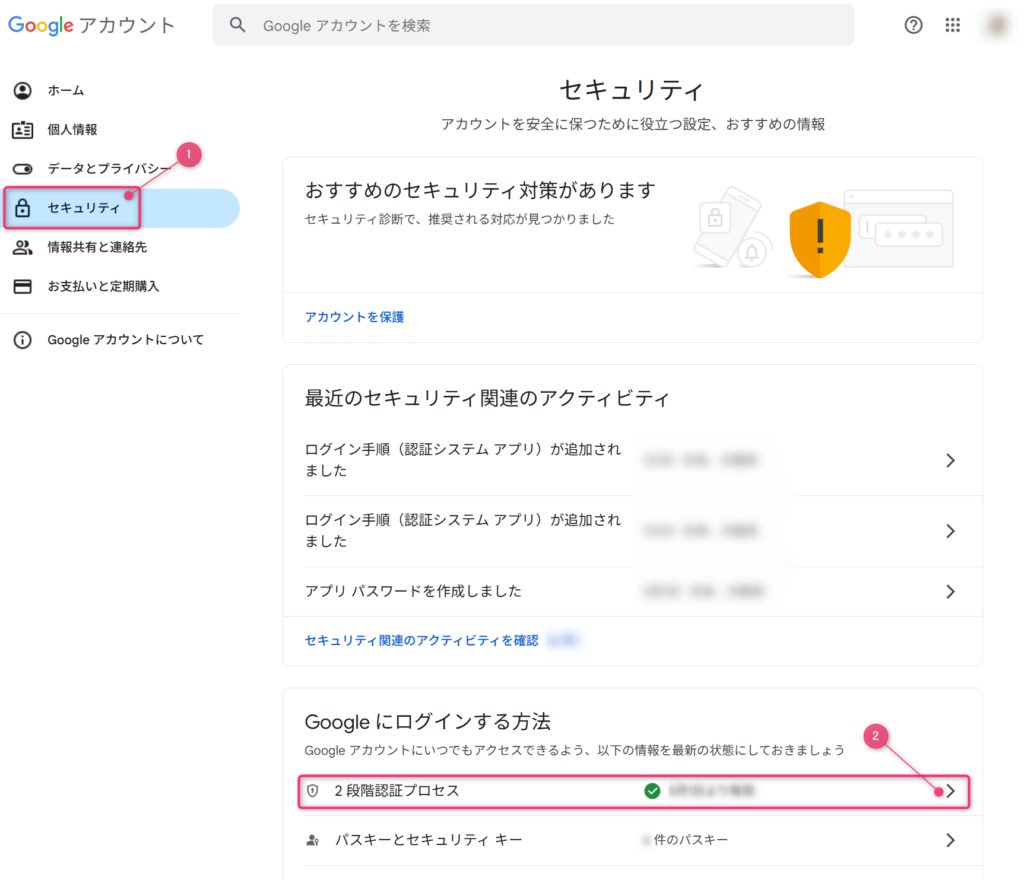Click the Google アカウントについて info icon
Image resolution: width=1024 pixels, height=880 pixels.
[23, 340]
